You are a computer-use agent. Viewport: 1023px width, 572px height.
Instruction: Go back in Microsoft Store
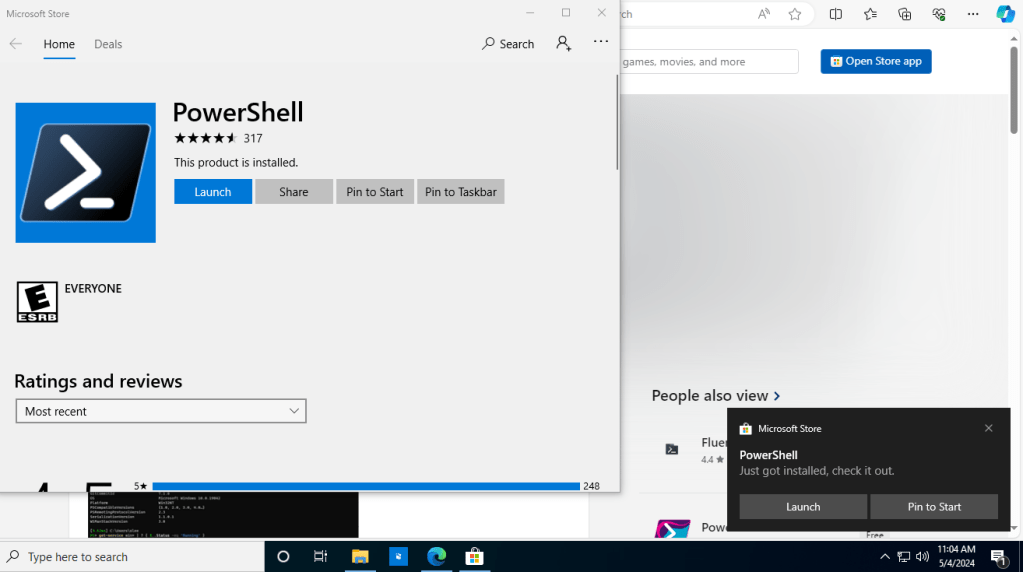coord(16,44)
